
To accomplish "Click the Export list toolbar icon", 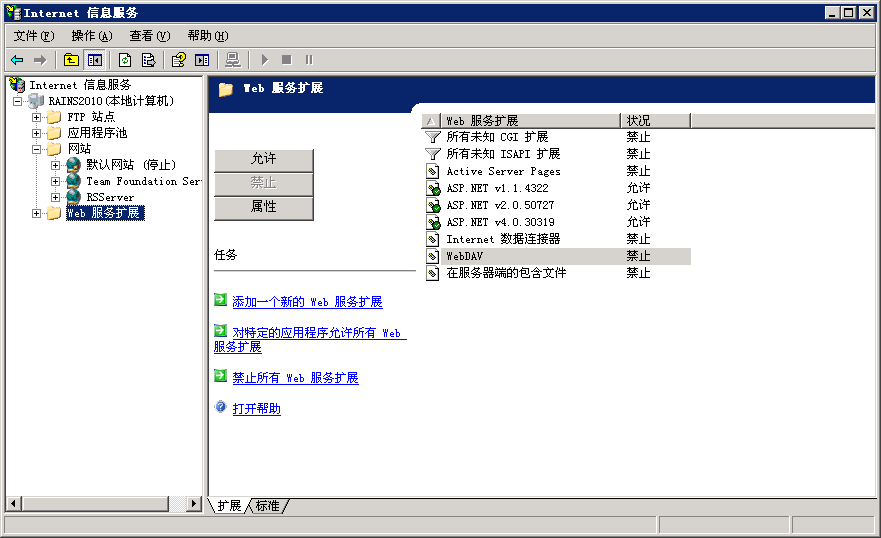I will click(148, 60).
